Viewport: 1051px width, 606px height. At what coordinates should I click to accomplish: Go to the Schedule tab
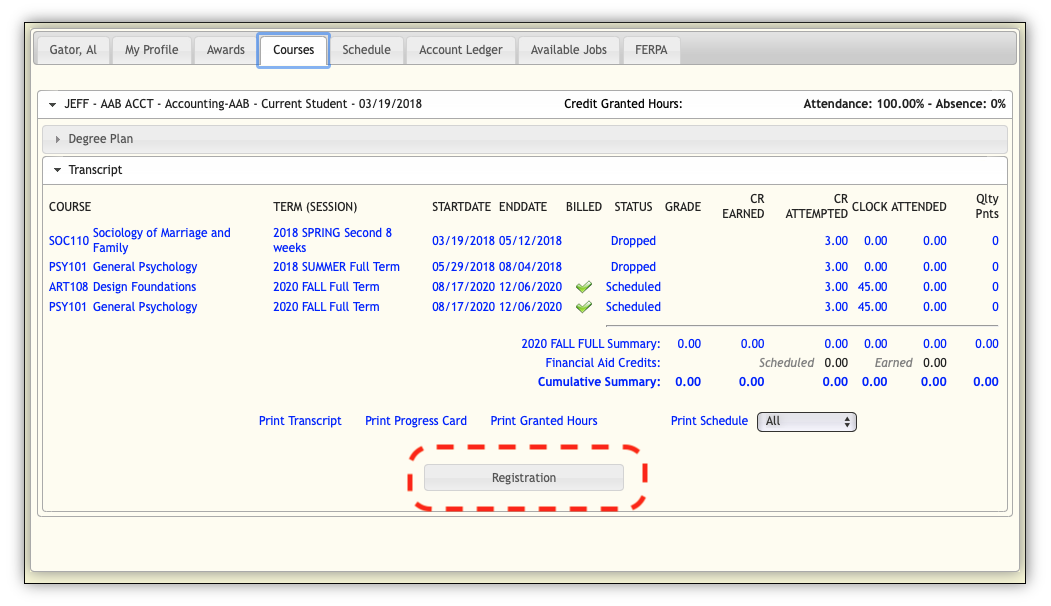(367, 50)
